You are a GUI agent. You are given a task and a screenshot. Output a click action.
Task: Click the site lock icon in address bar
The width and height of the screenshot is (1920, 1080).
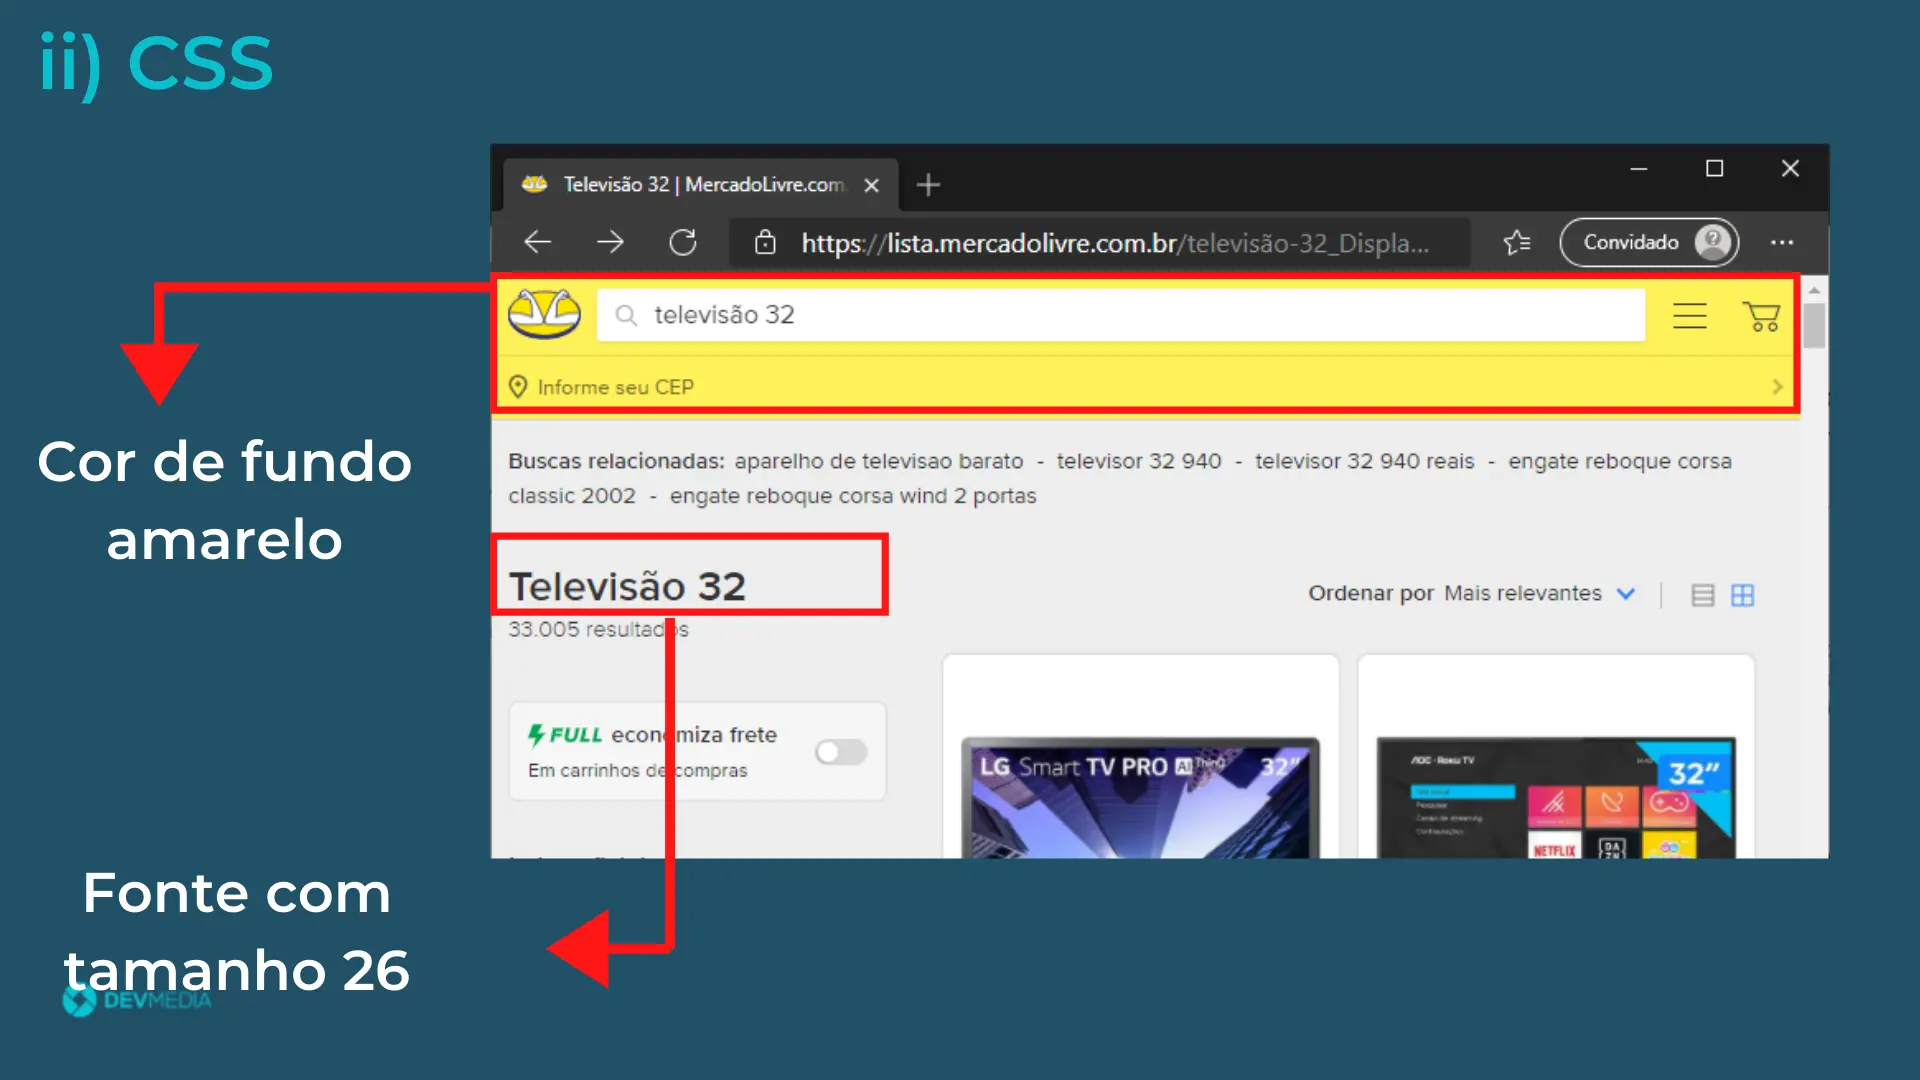[765, 242]
